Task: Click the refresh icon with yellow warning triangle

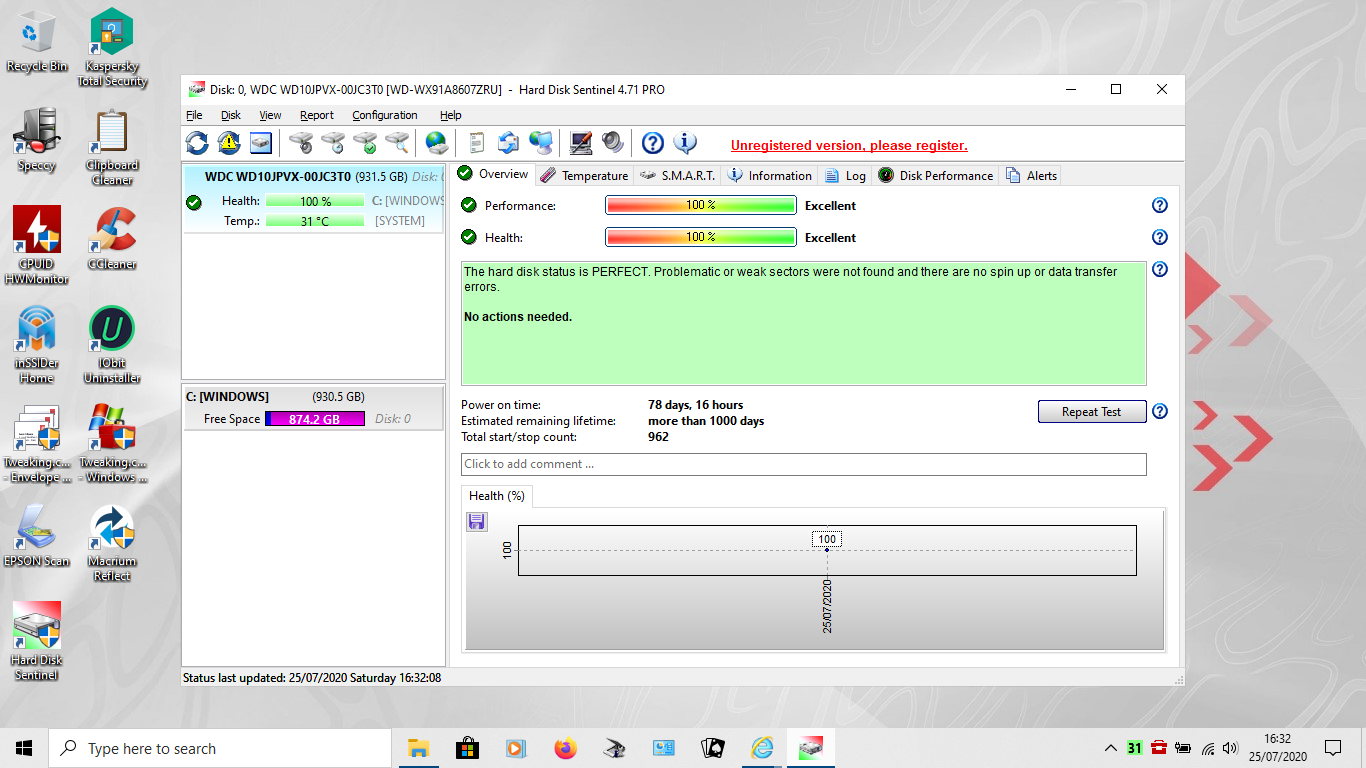Action: click(x=229, y=143)
